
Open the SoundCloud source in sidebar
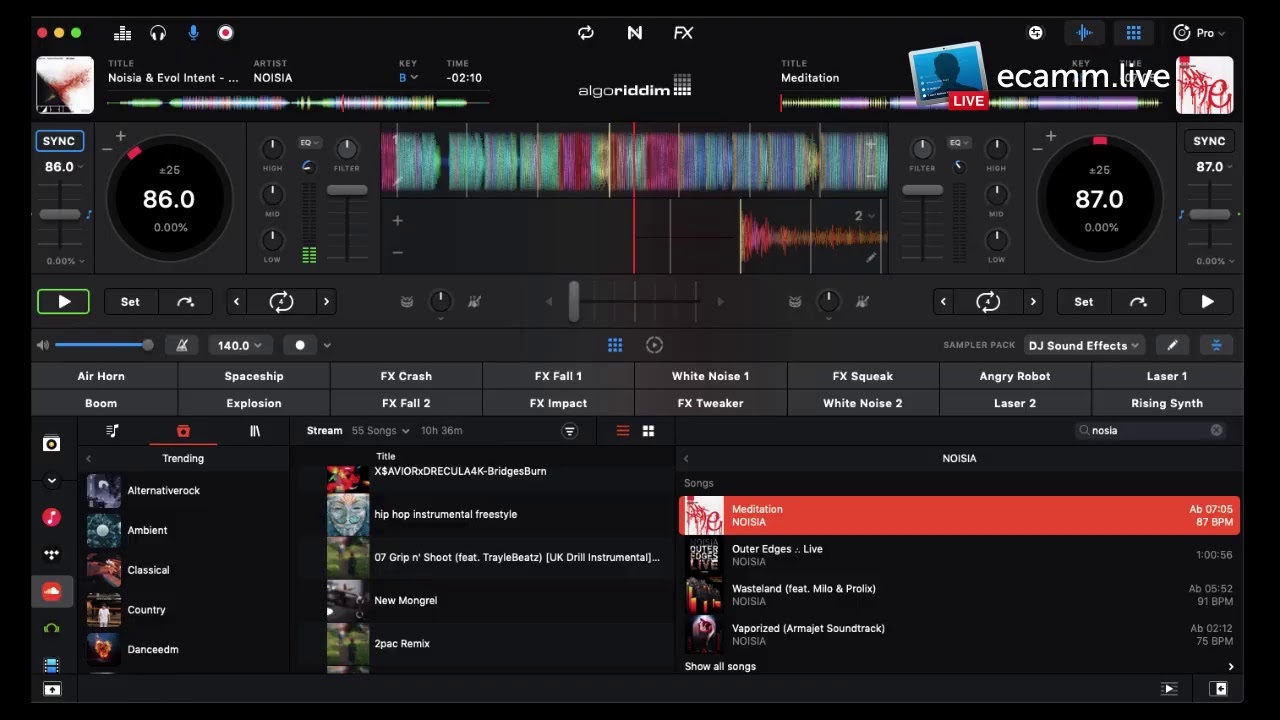[52, 591]
